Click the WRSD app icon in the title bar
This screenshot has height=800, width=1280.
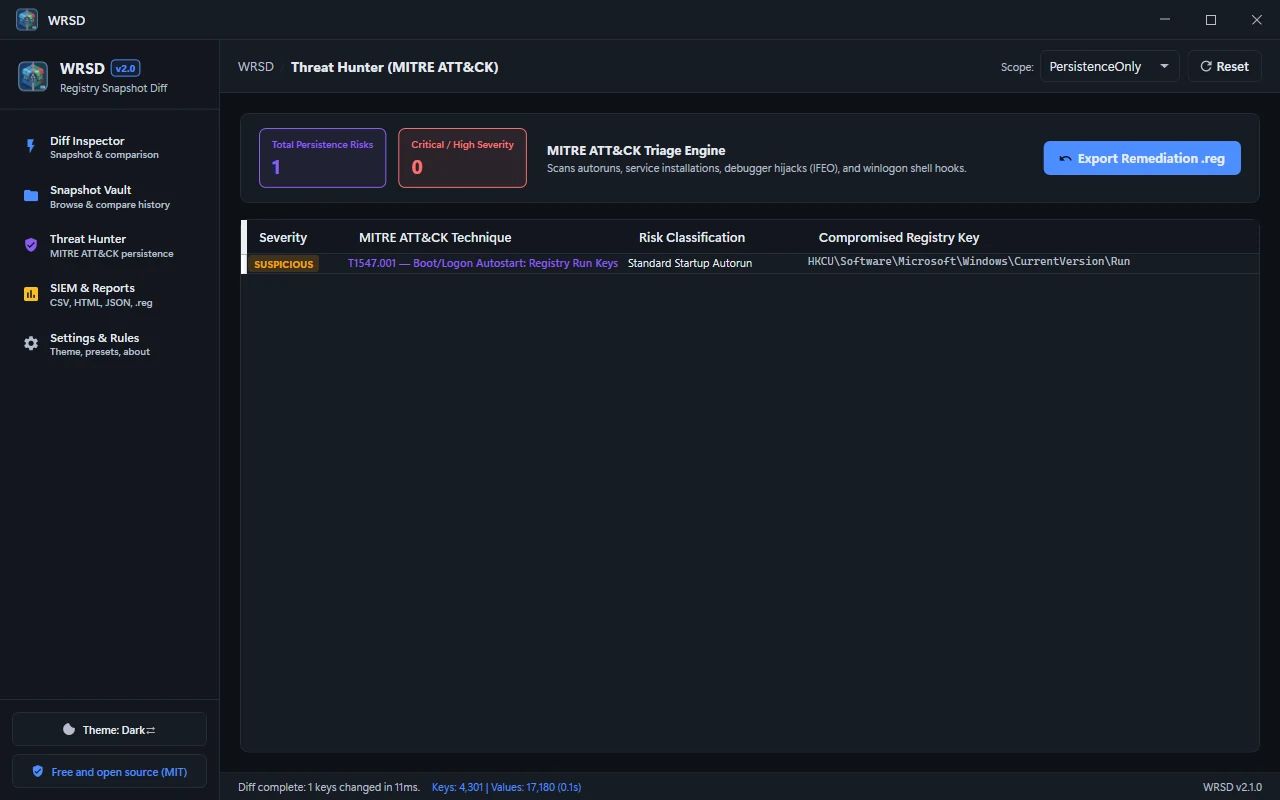[27, 20]
